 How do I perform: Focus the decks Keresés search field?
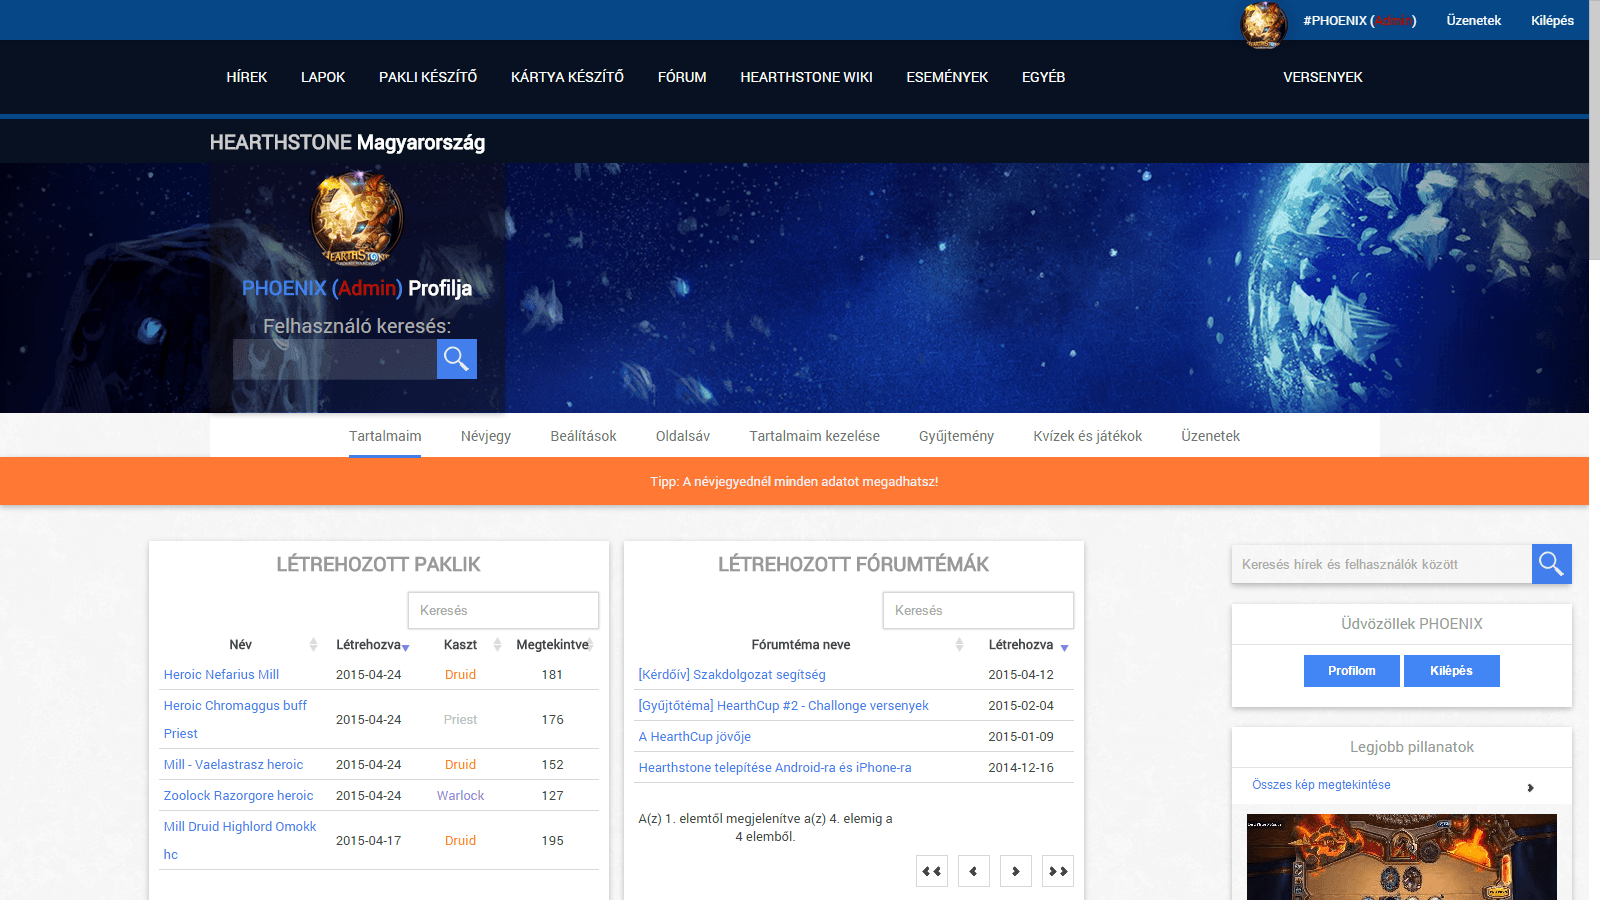[x=503, y=610]
